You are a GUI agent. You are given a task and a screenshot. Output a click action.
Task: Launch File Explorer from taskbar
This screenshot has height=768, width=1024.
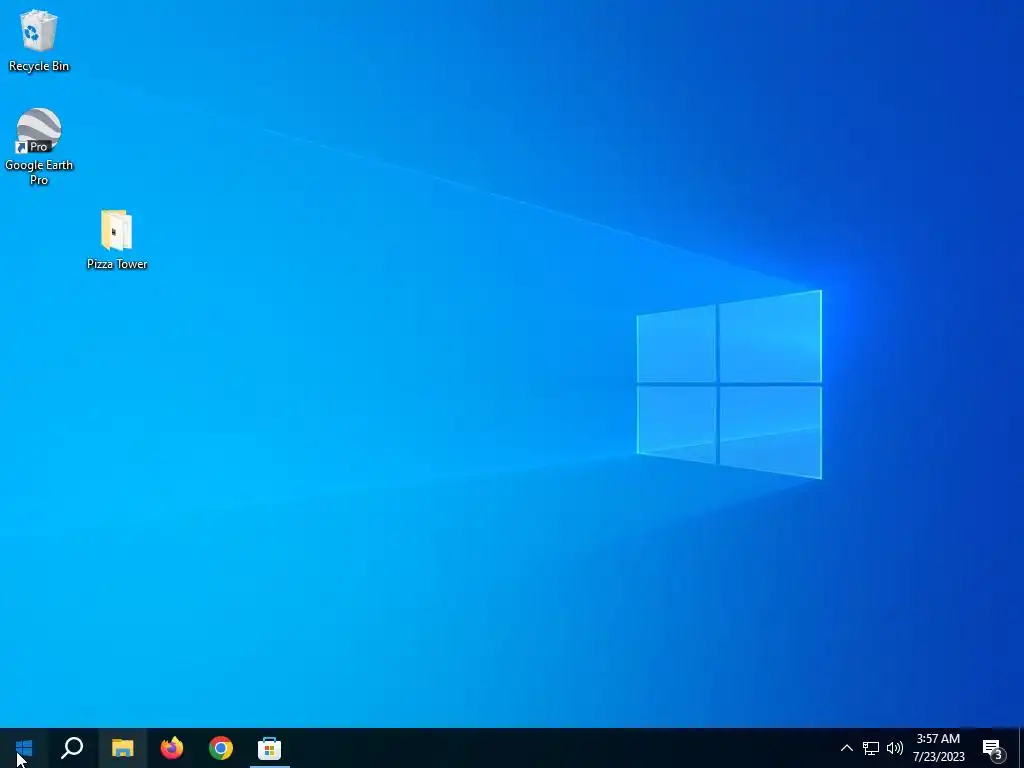click(122, 748)
